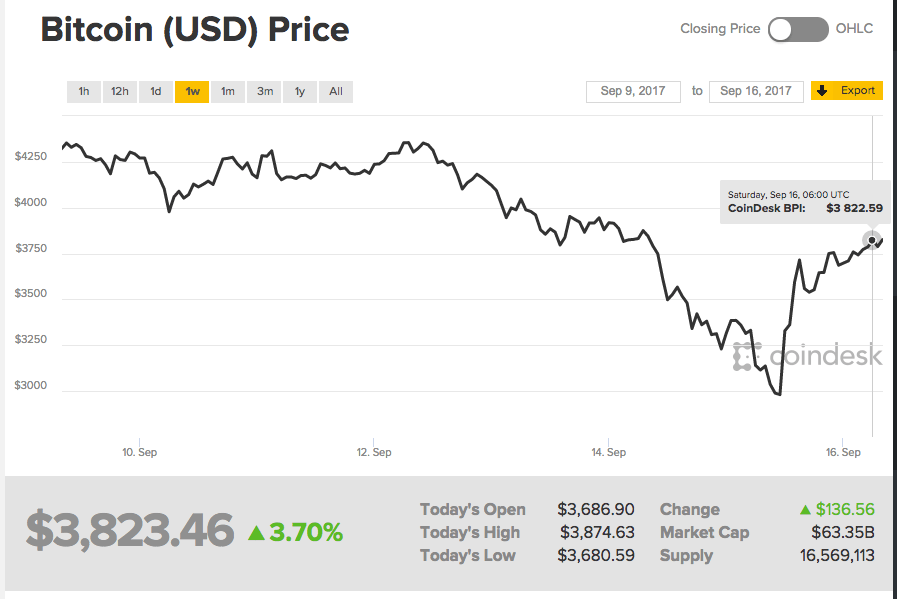Switch chart to 1m range
This screenshot has height=599, width=897.
[228, 91]
